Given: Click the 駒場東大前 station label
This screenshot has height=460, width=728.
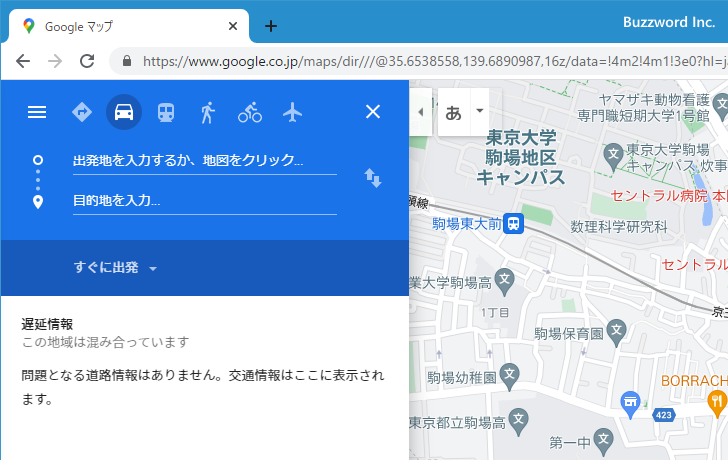Looking at the screenshot, I should pyautogui.click(x=467, y=224).
